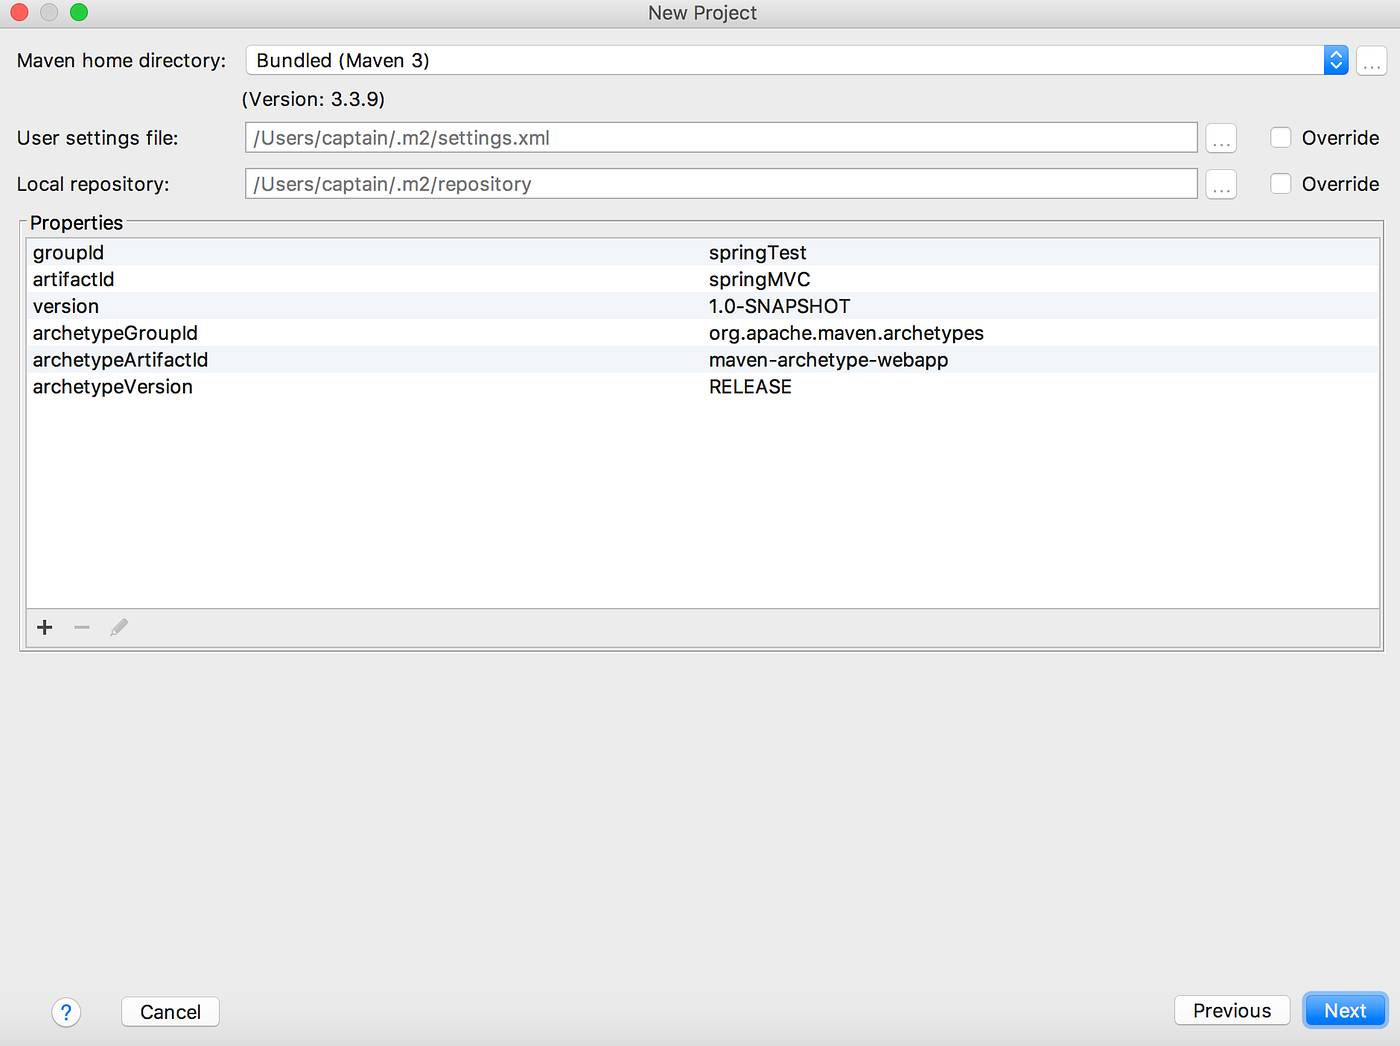Click the add property plus icon
The width and height of the screenshot is (1400, 1046).
(44, 627)
